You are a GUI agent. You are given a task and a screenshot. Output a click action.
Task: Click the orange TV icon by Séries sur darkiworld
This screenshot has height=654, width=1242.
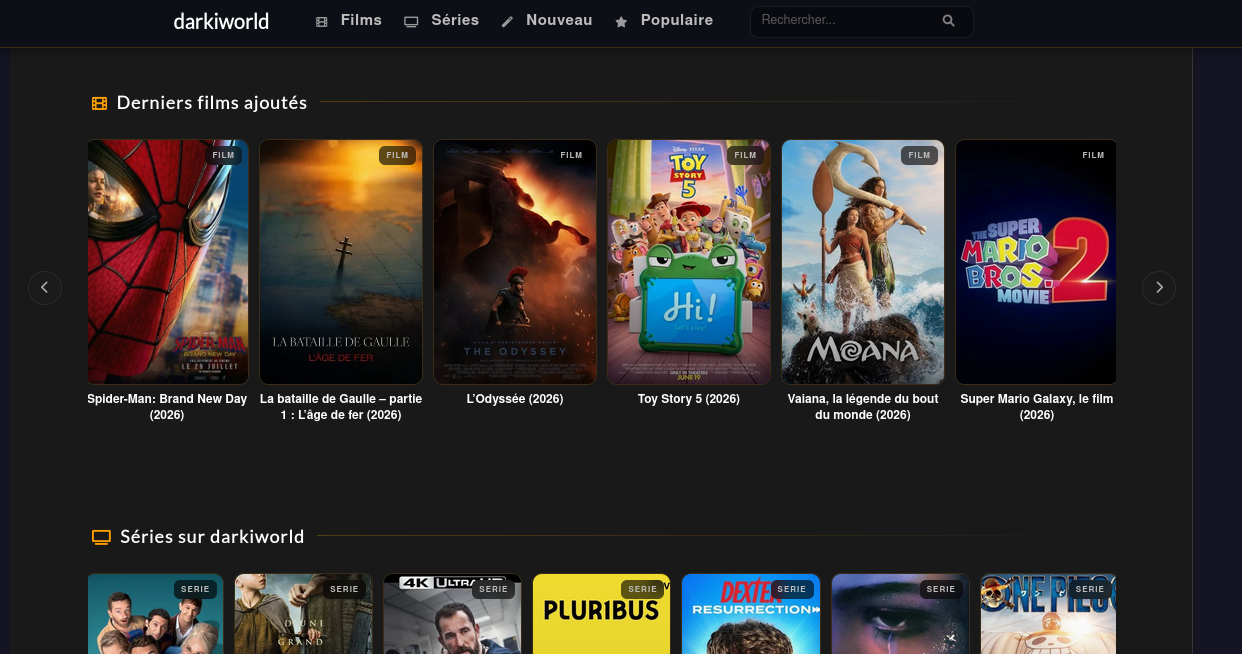click(x=101, y=537)
